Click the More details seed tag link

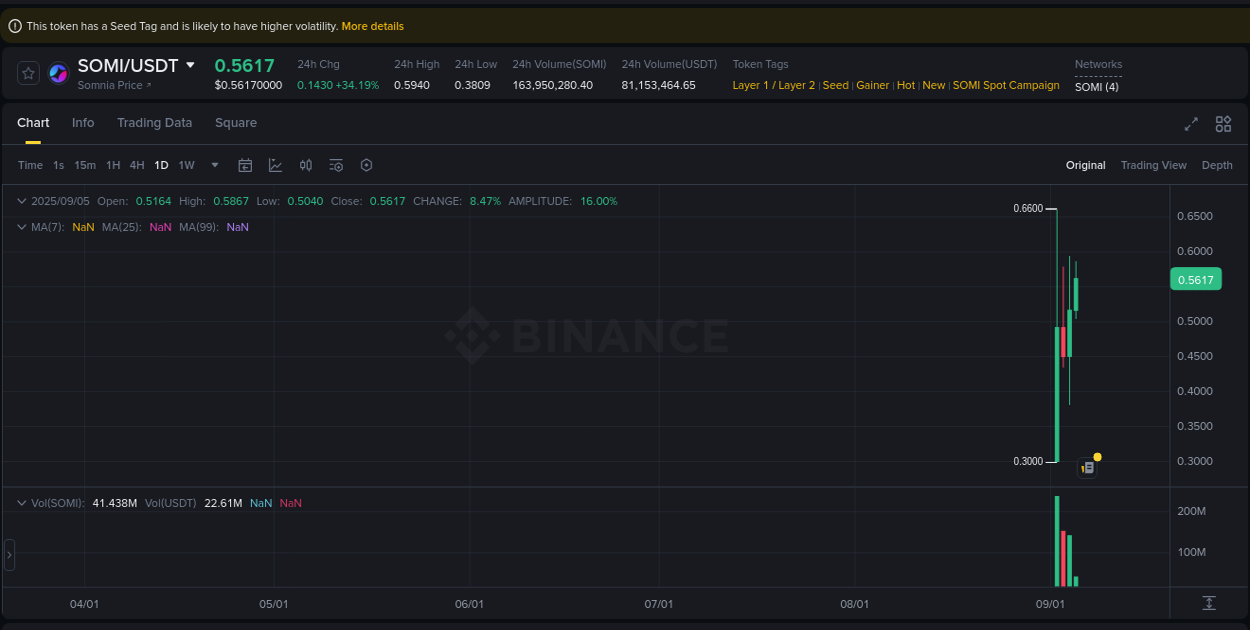coord(372,25)
